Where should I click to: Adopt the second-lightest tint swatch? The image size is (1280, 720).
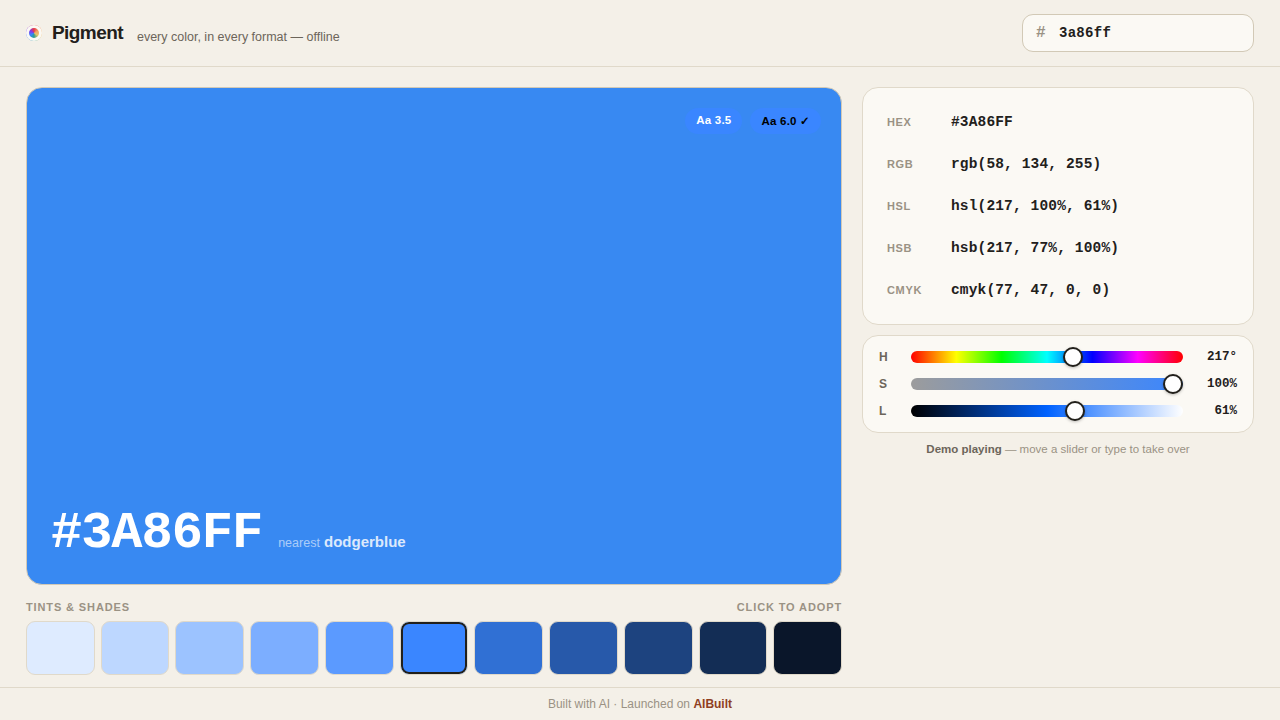tap(135, 648)
